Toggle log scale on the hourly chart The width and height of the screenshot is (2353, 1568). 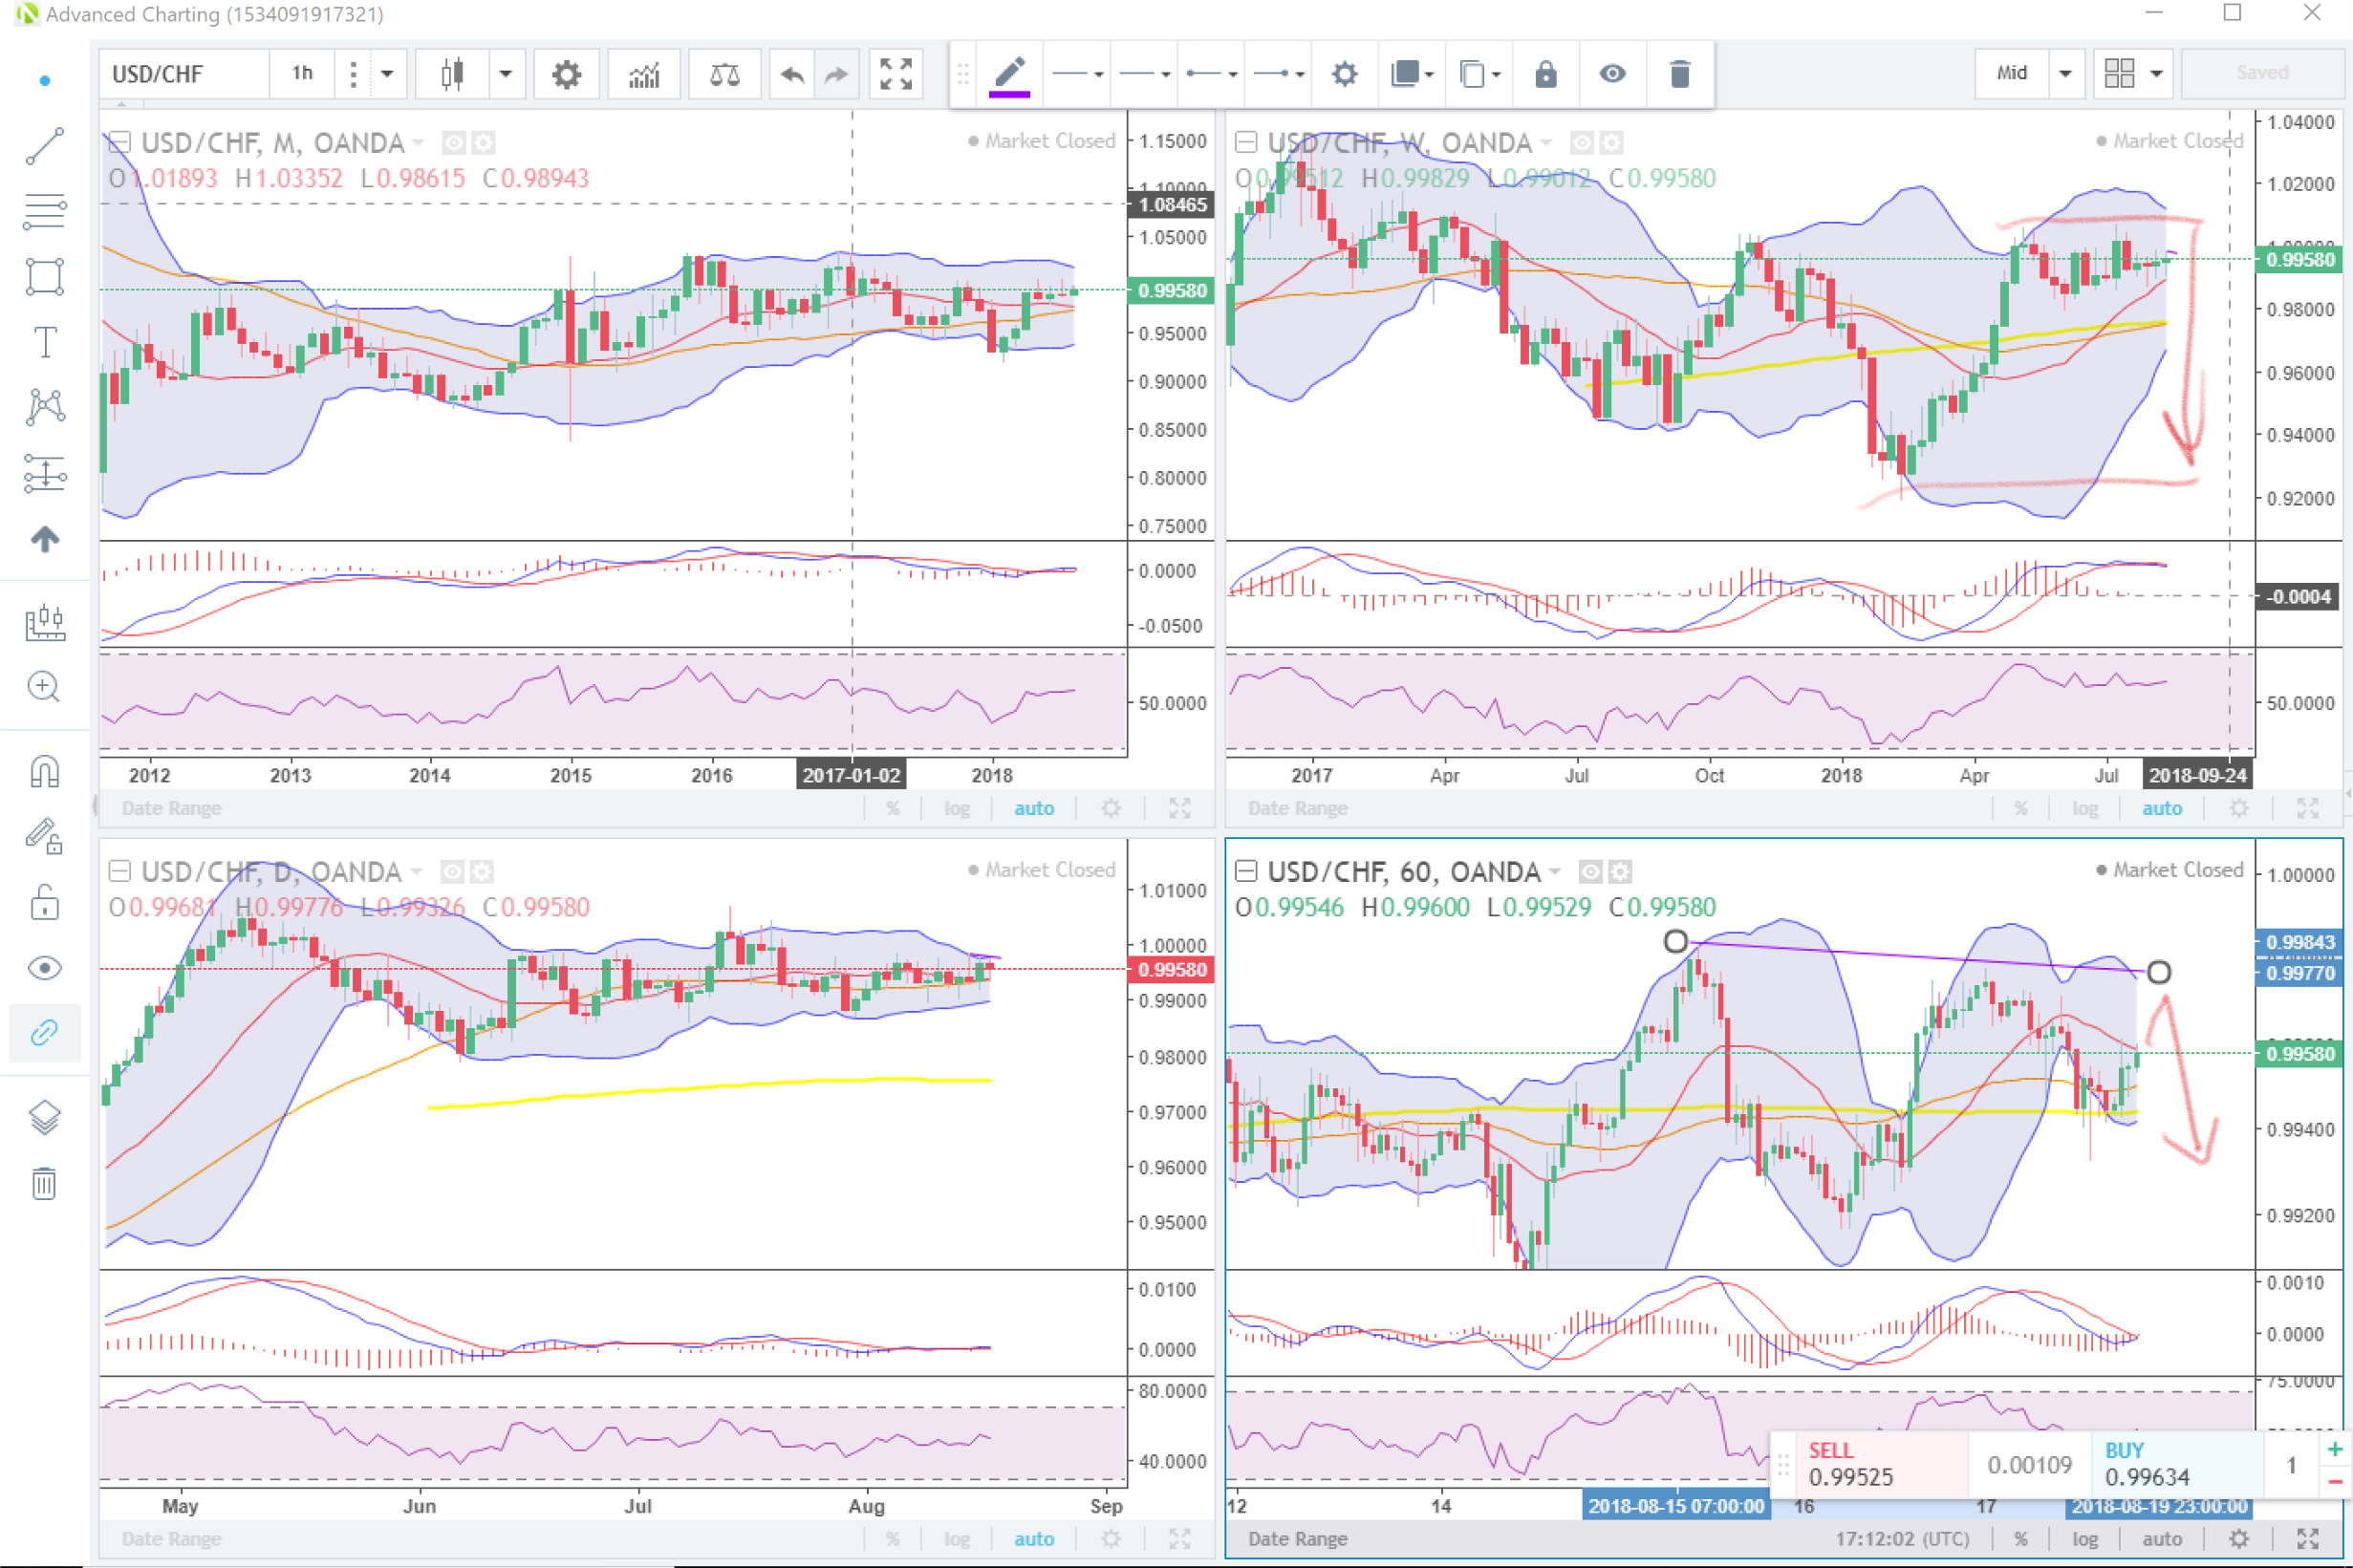2085,1539
